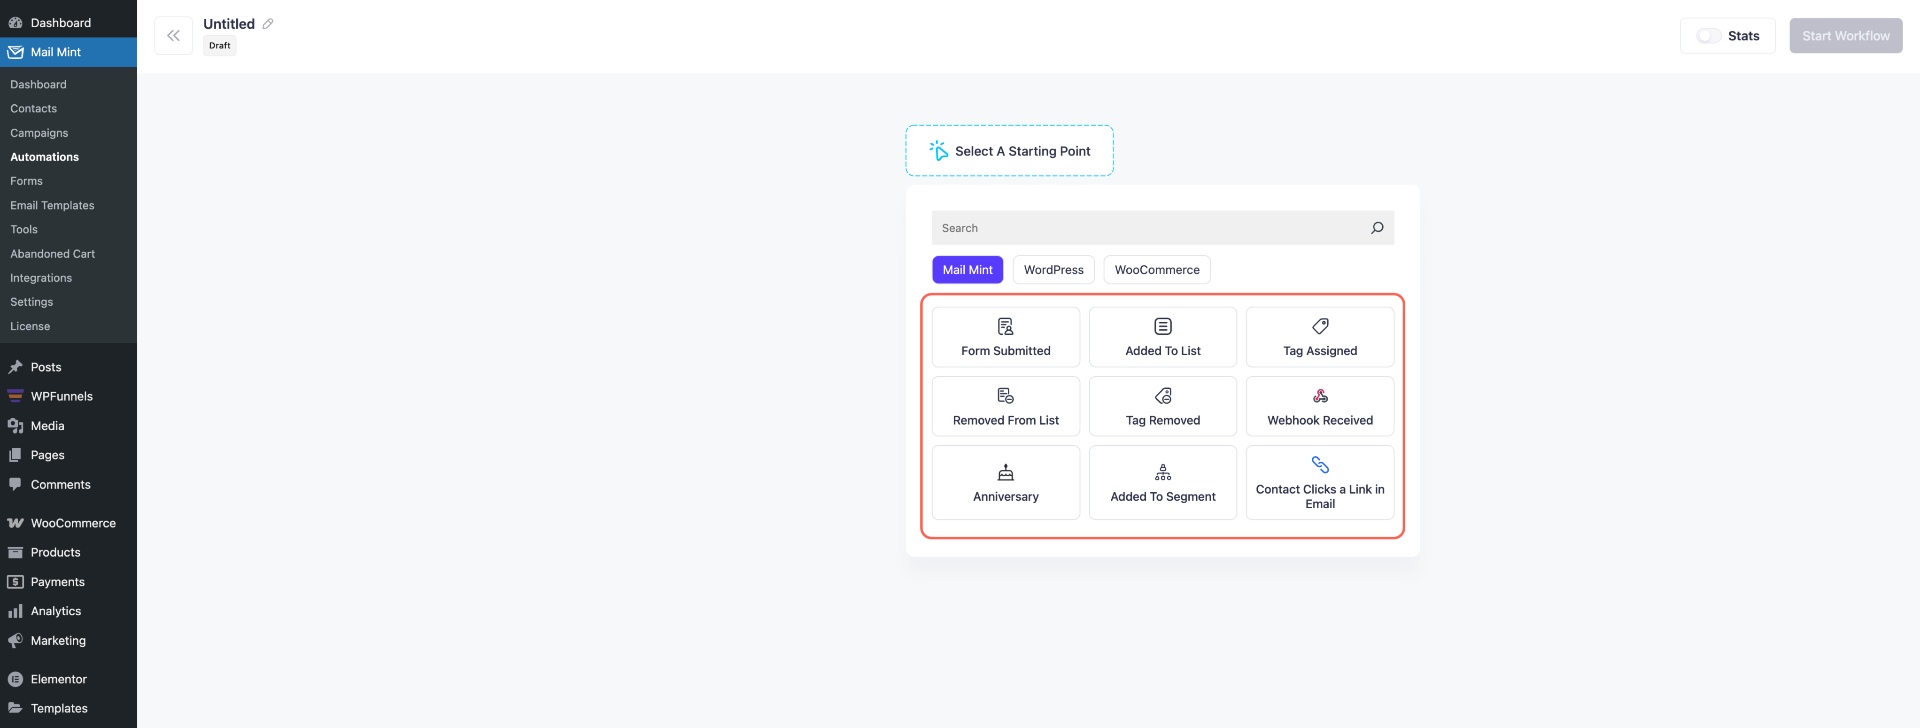
Task: Switch to the WooCommerce trigger tab
Action: point(1157,270)
